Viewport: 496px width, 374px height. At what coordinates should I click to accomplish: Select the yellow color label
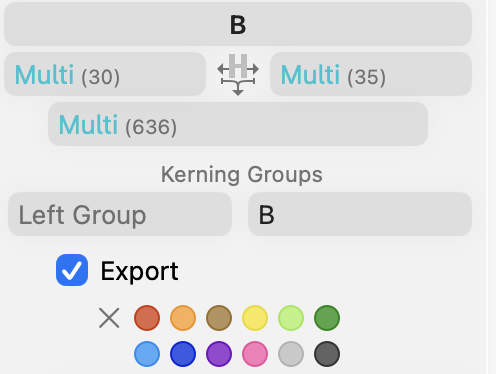click(255, 318)
